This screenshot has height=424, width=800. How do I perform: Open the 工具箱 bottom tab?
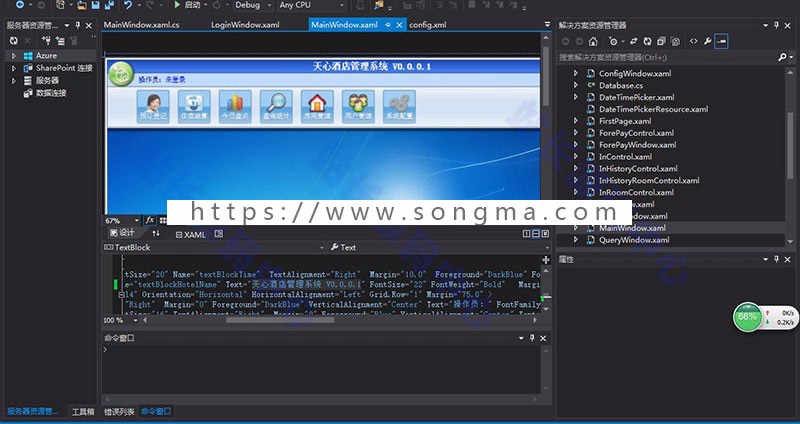(x=83, y=412)
